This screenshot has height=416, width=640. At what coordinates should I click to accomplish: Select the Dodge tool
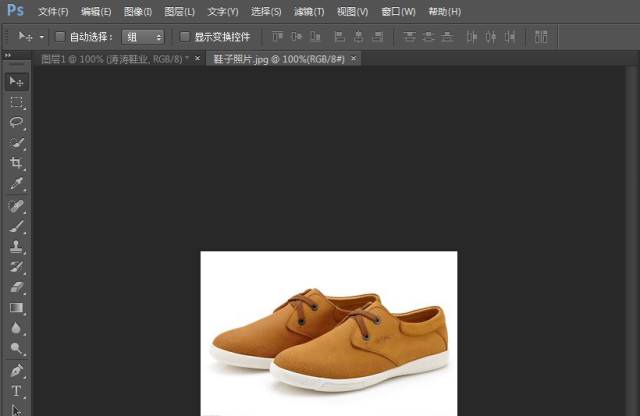[16, 348]
